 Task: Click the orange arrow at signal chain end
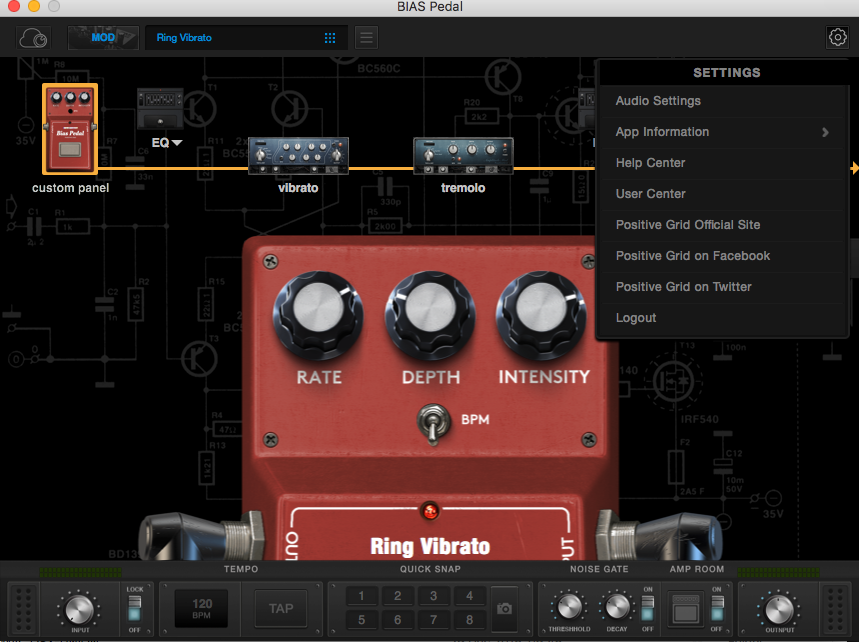point(855,168)
